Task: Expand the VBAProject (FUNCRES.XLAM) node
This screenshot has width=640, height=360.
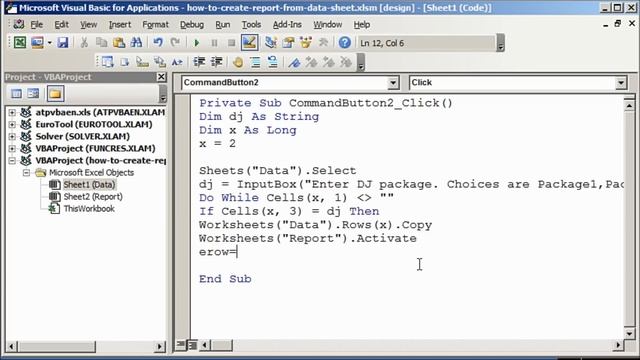Action: 12,149
